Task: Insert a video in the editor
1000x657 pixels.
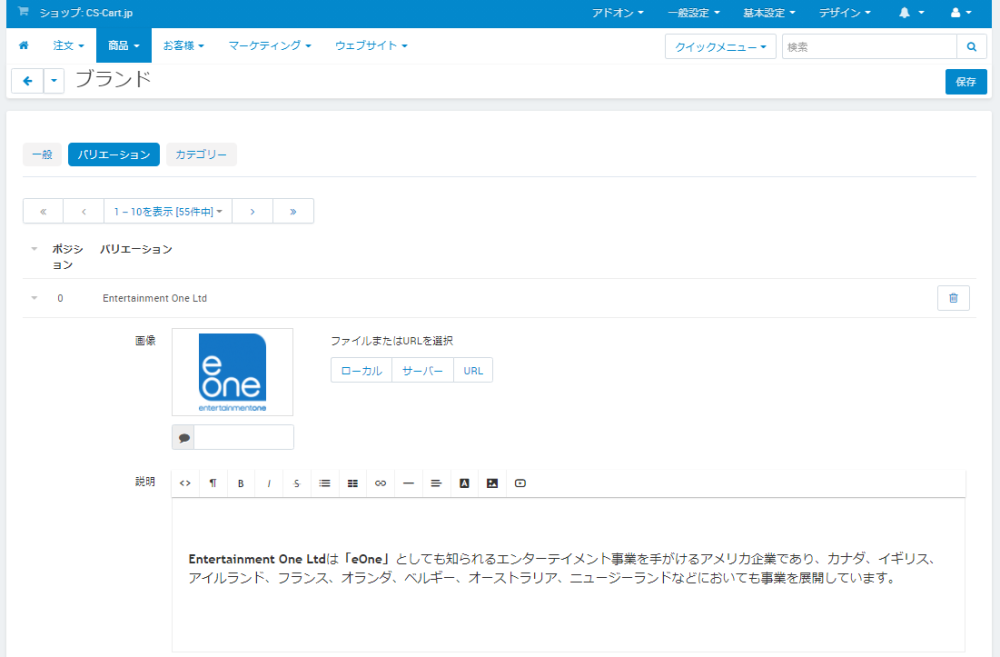Action: click(x=520, y=484)
